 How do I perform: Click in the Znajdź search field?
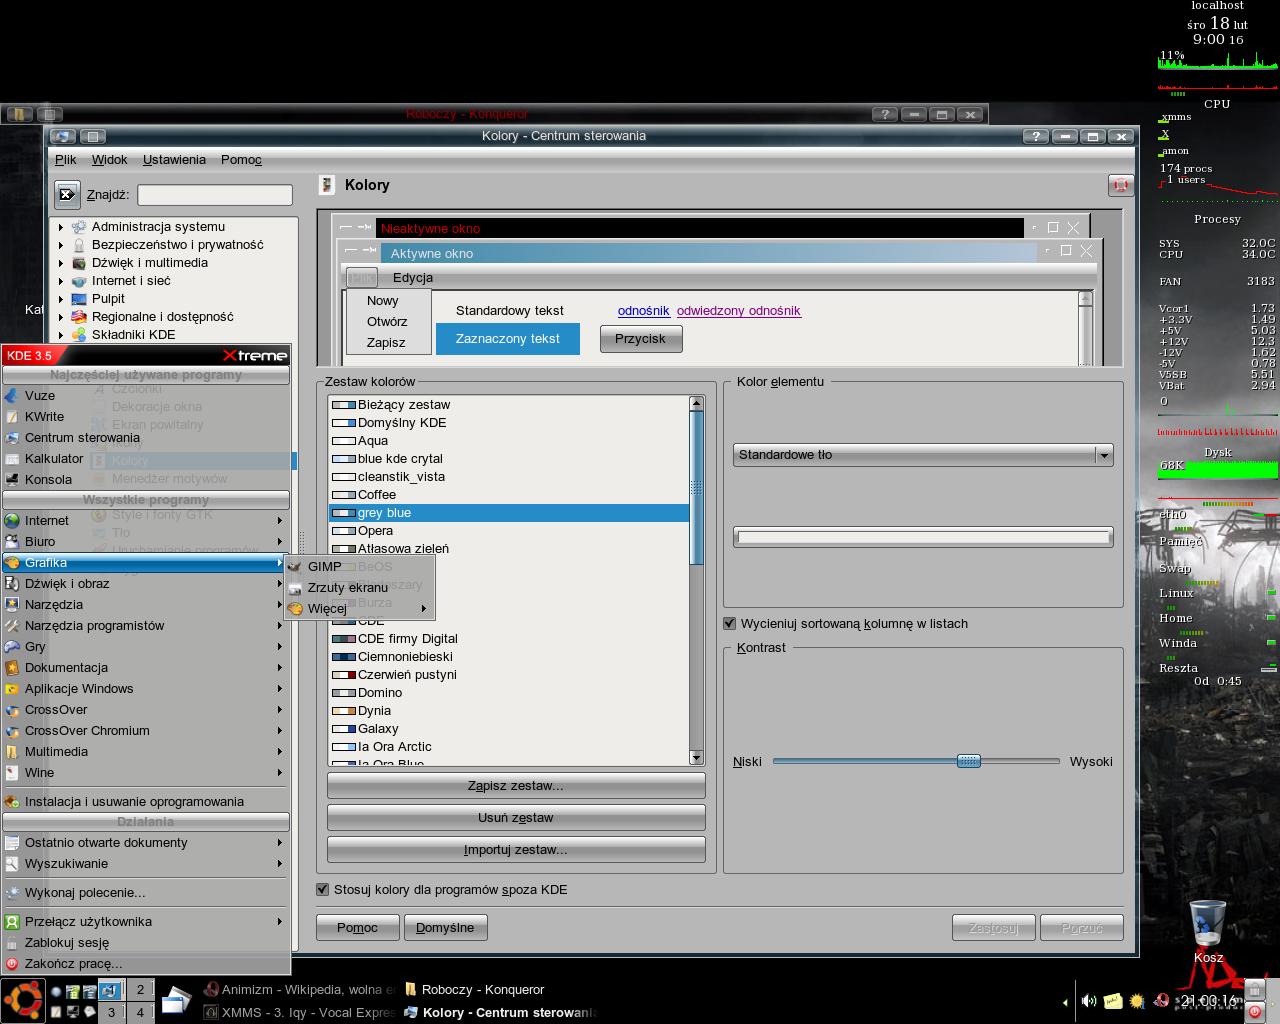coord(215,195)
